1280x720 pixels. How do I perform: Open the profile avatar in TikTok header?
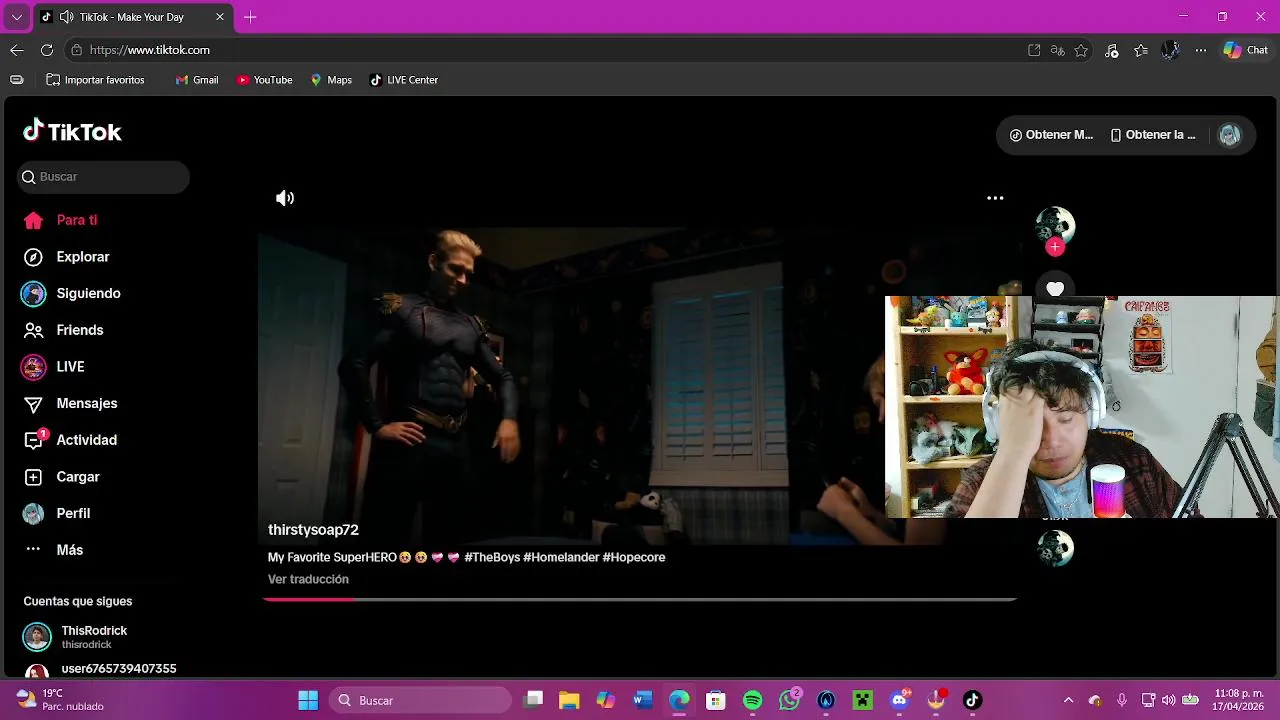(x=1230, y=135)
